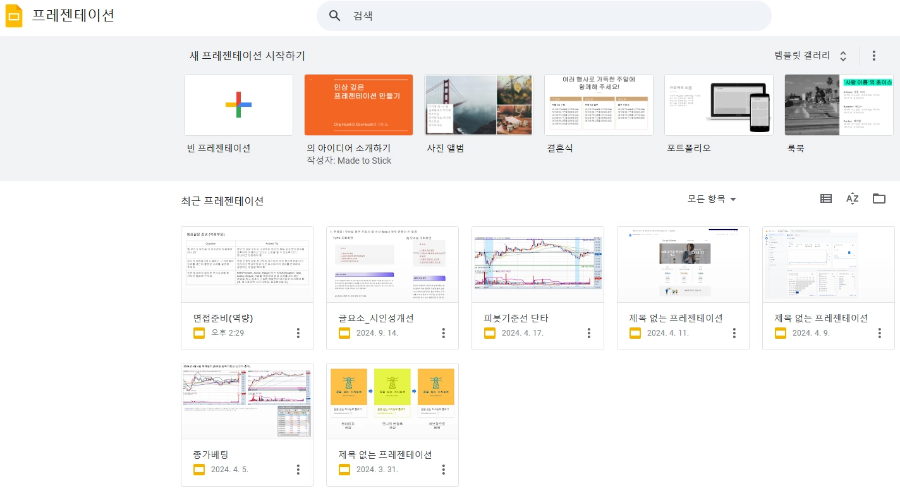Click the 결혼식 label

pos(560,148)
